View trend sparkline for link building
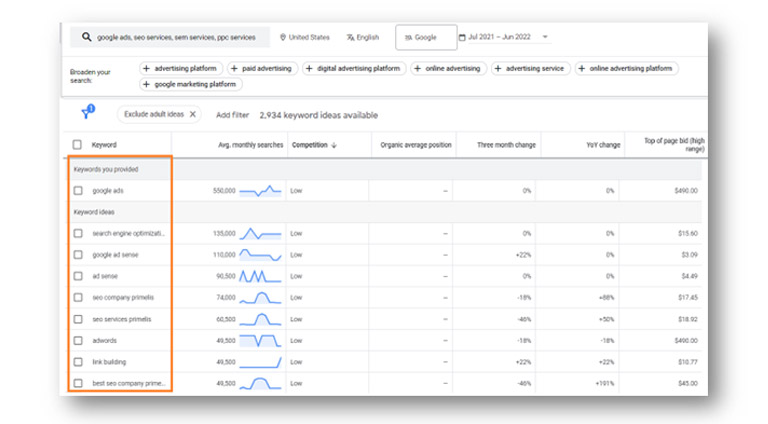Viewport: 768px width, 424px height. click(260, 362)
